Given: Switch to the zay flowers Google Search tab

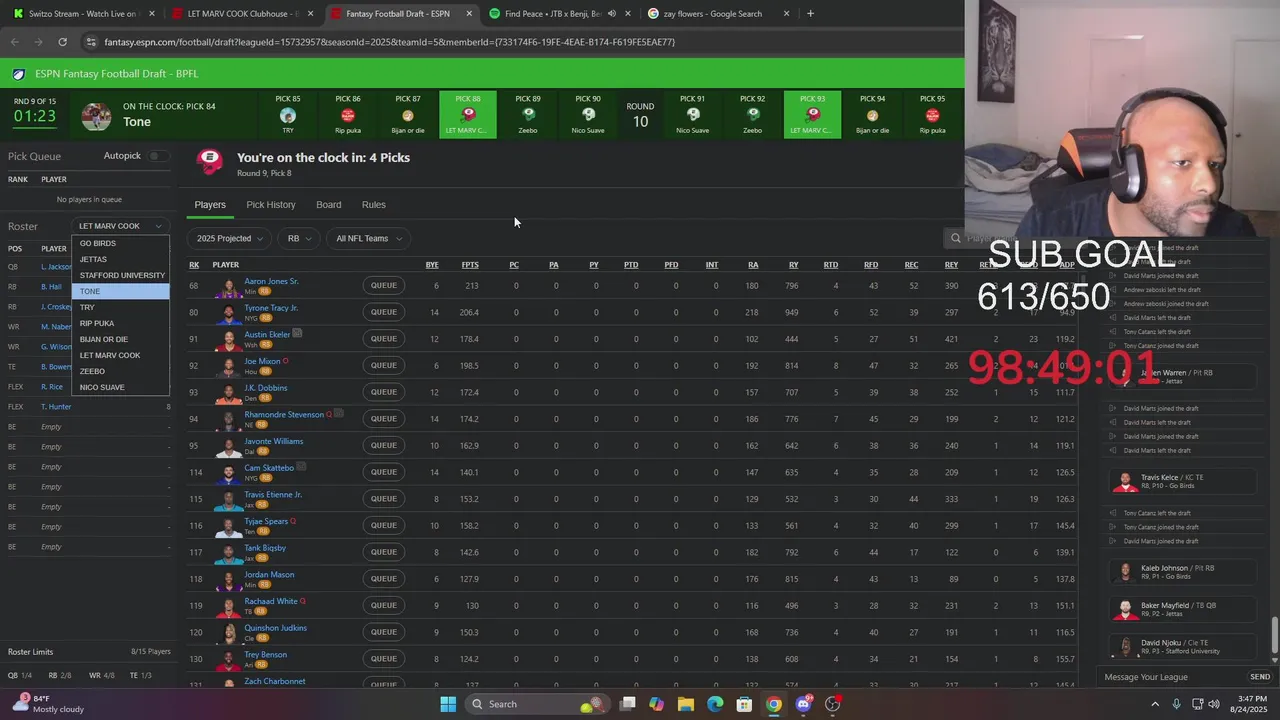Looking at the screenshot, I should [x=718, y=14].
